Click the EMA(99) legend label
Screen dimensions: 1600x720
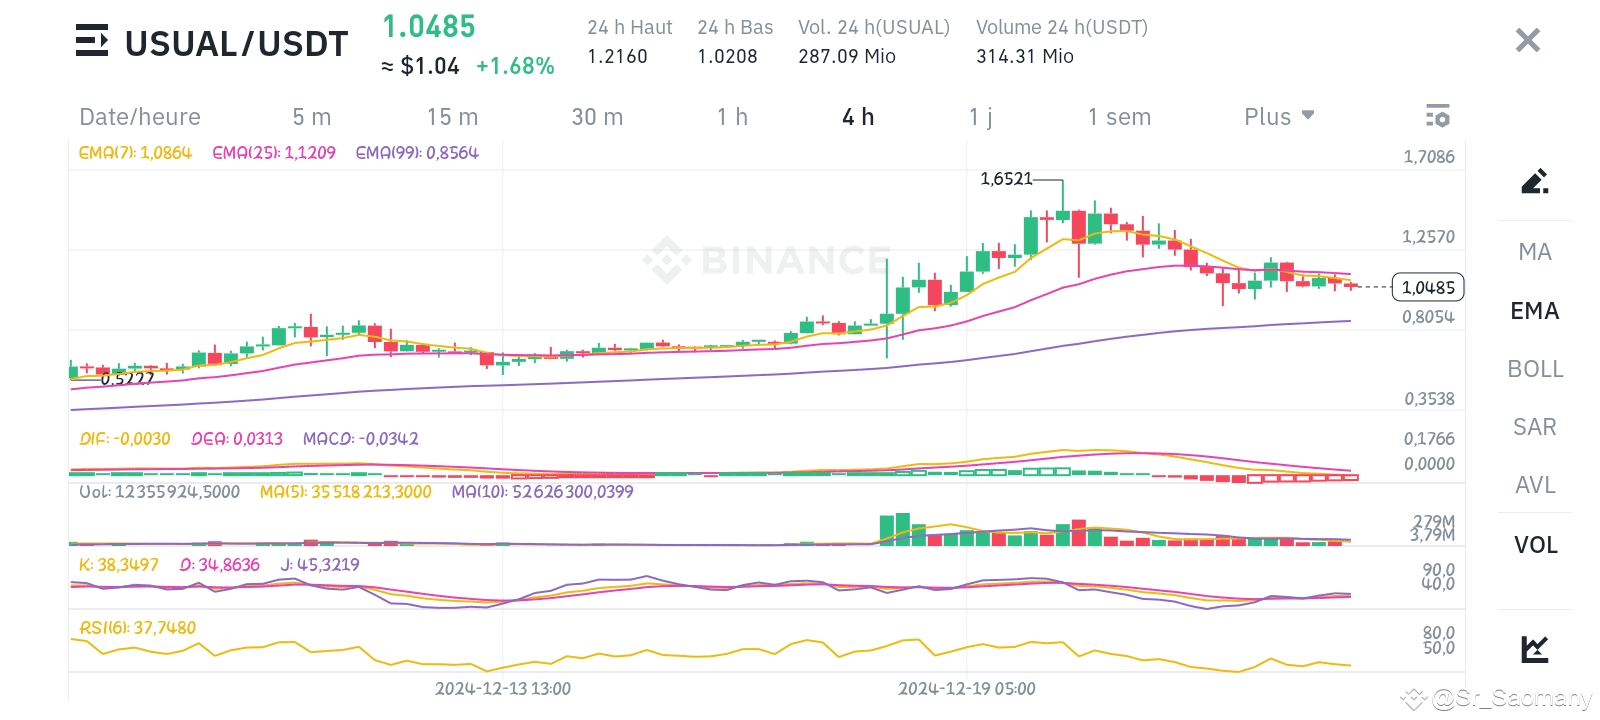click(417, 153)
